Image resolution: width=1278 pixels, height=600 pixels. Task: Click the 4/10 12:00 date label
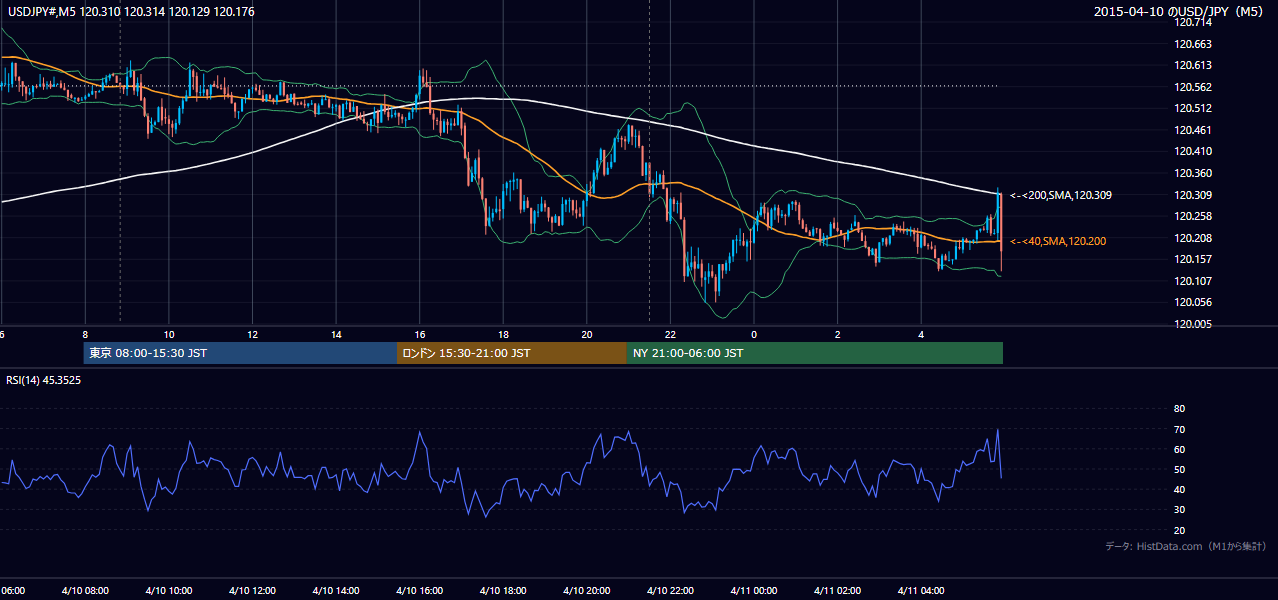pos(252,590)
